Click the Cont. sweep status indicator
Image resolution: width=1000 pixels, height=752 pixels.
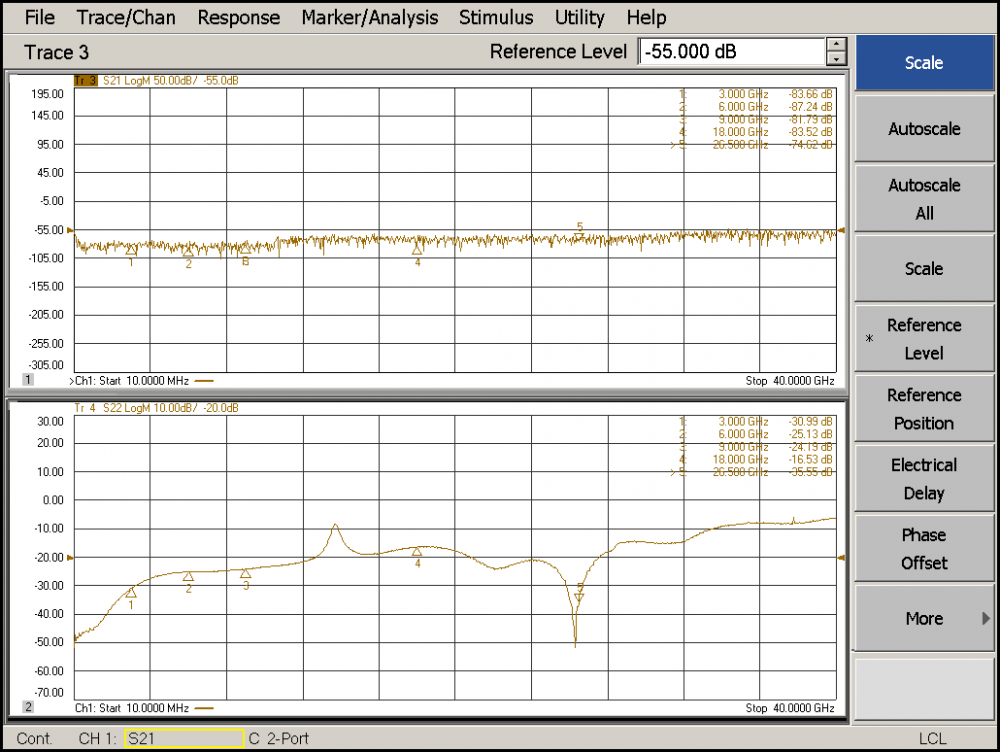click(35, 739)
